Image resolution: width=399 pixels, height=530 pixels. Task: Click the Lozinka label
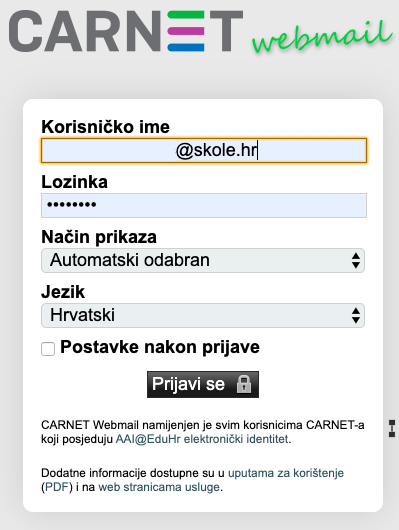click(74, 182)
